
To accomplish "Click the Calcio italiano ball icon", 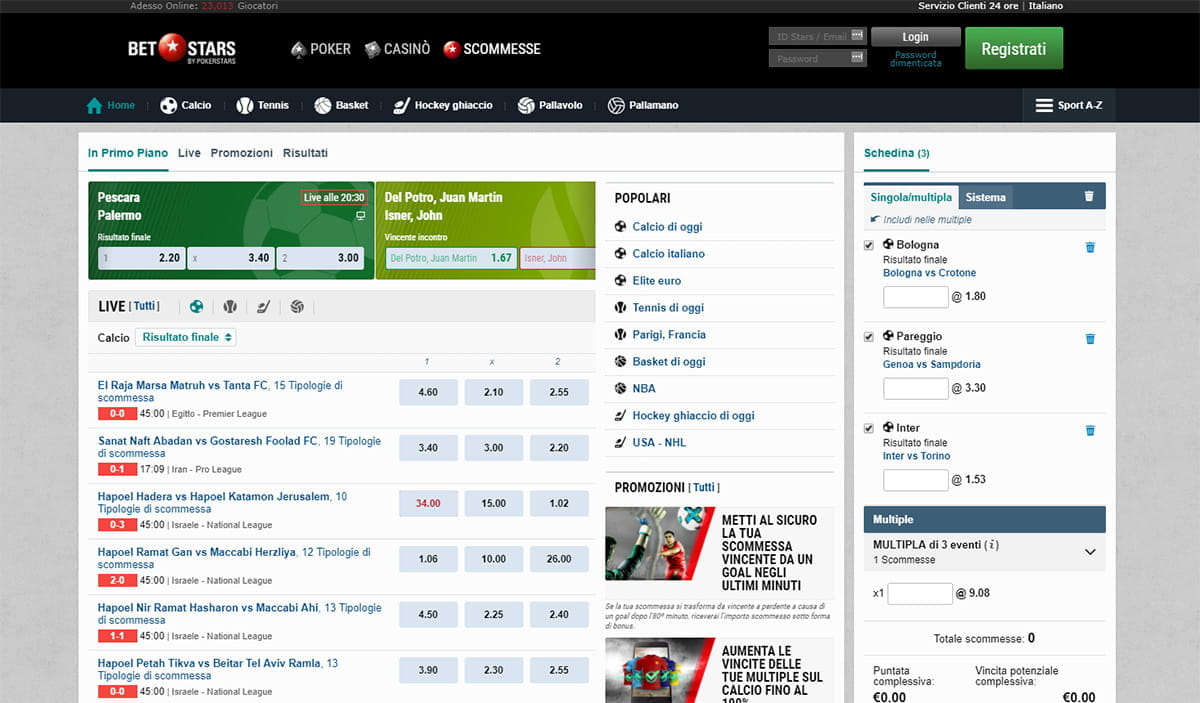I will click(x=620, y=254).
